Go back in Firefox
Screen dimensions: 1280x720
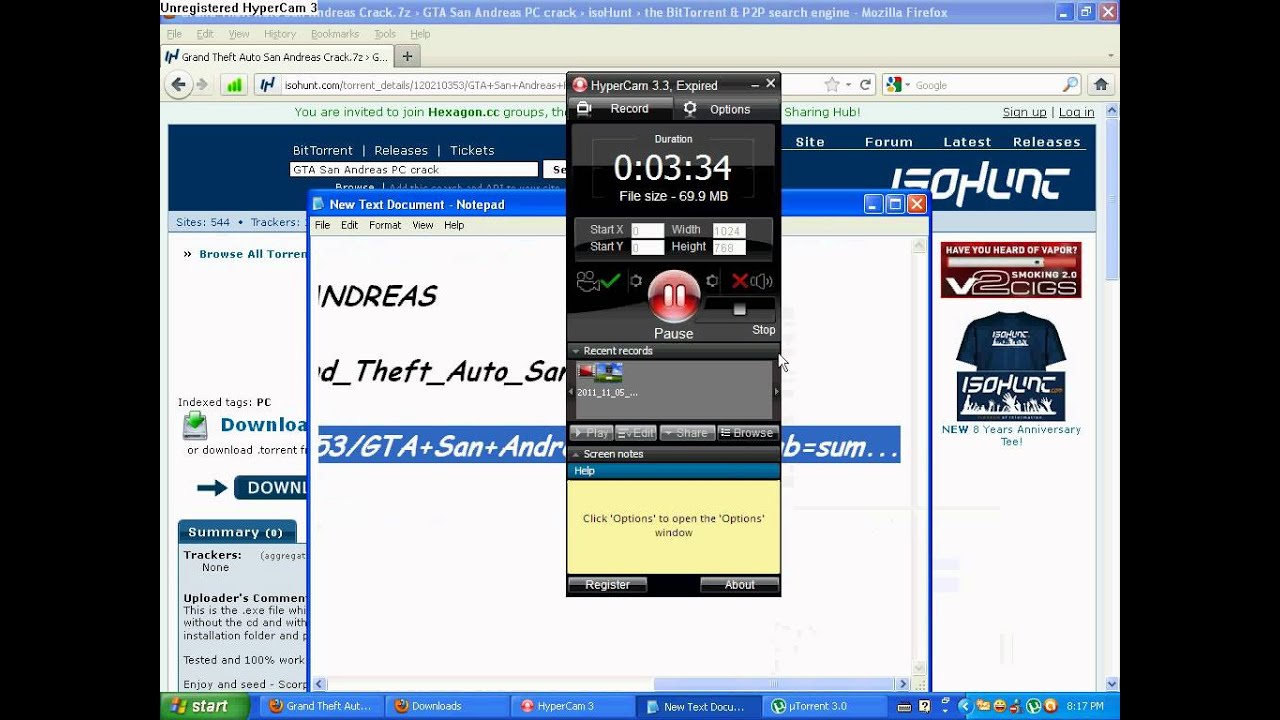(178, 85)
